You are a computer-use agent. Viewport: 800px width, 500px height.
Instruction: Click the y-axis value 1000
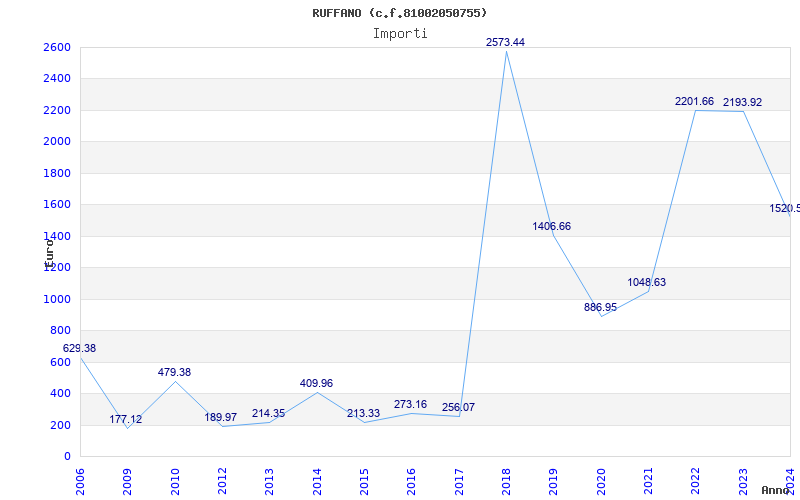(x=57, y=299)
